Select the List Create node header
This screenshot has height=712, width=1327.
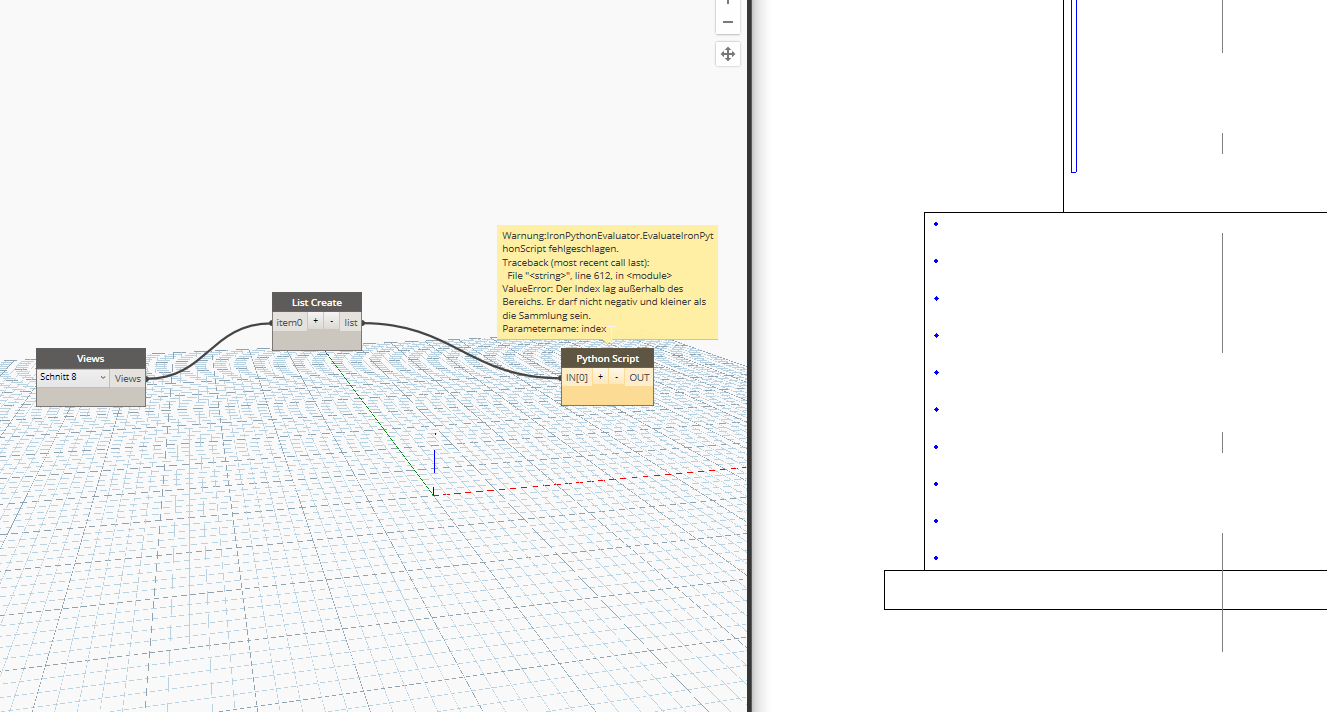316,301
